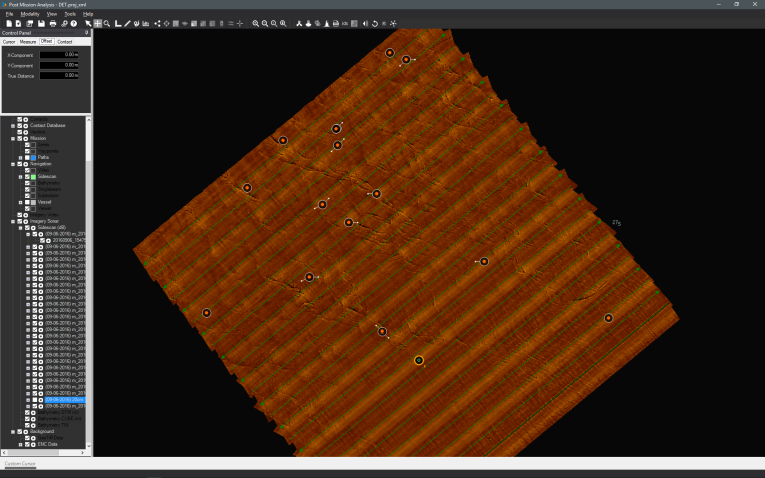Click the last zoom magnifier icon in group
This screenshot has width=765, height=478.
pos(283,23)
